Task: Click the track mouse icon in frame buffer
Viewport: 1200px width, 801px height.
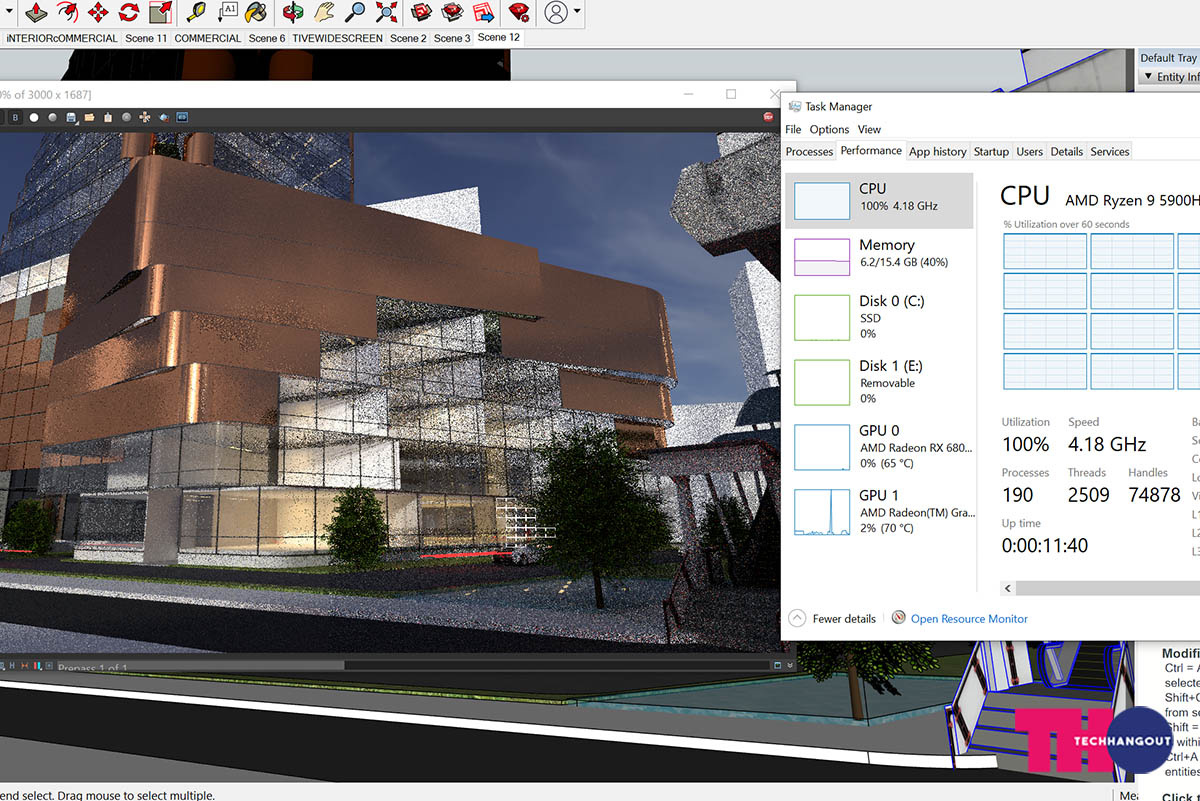Action: [x=145, y=117]
